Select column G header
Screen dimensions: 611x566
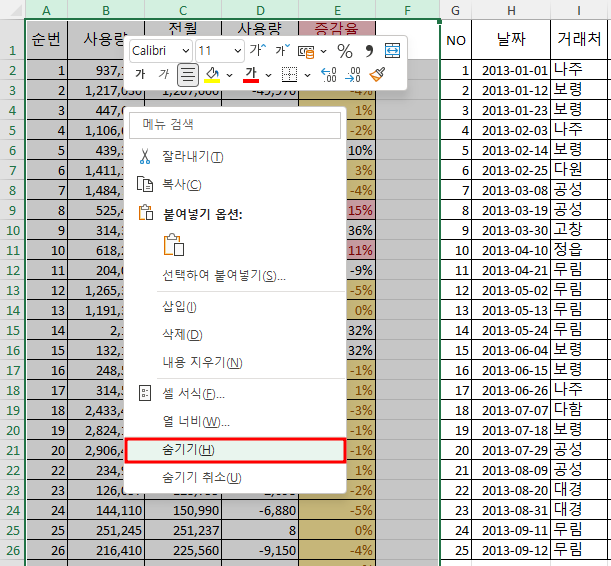(x=456, y=10)
